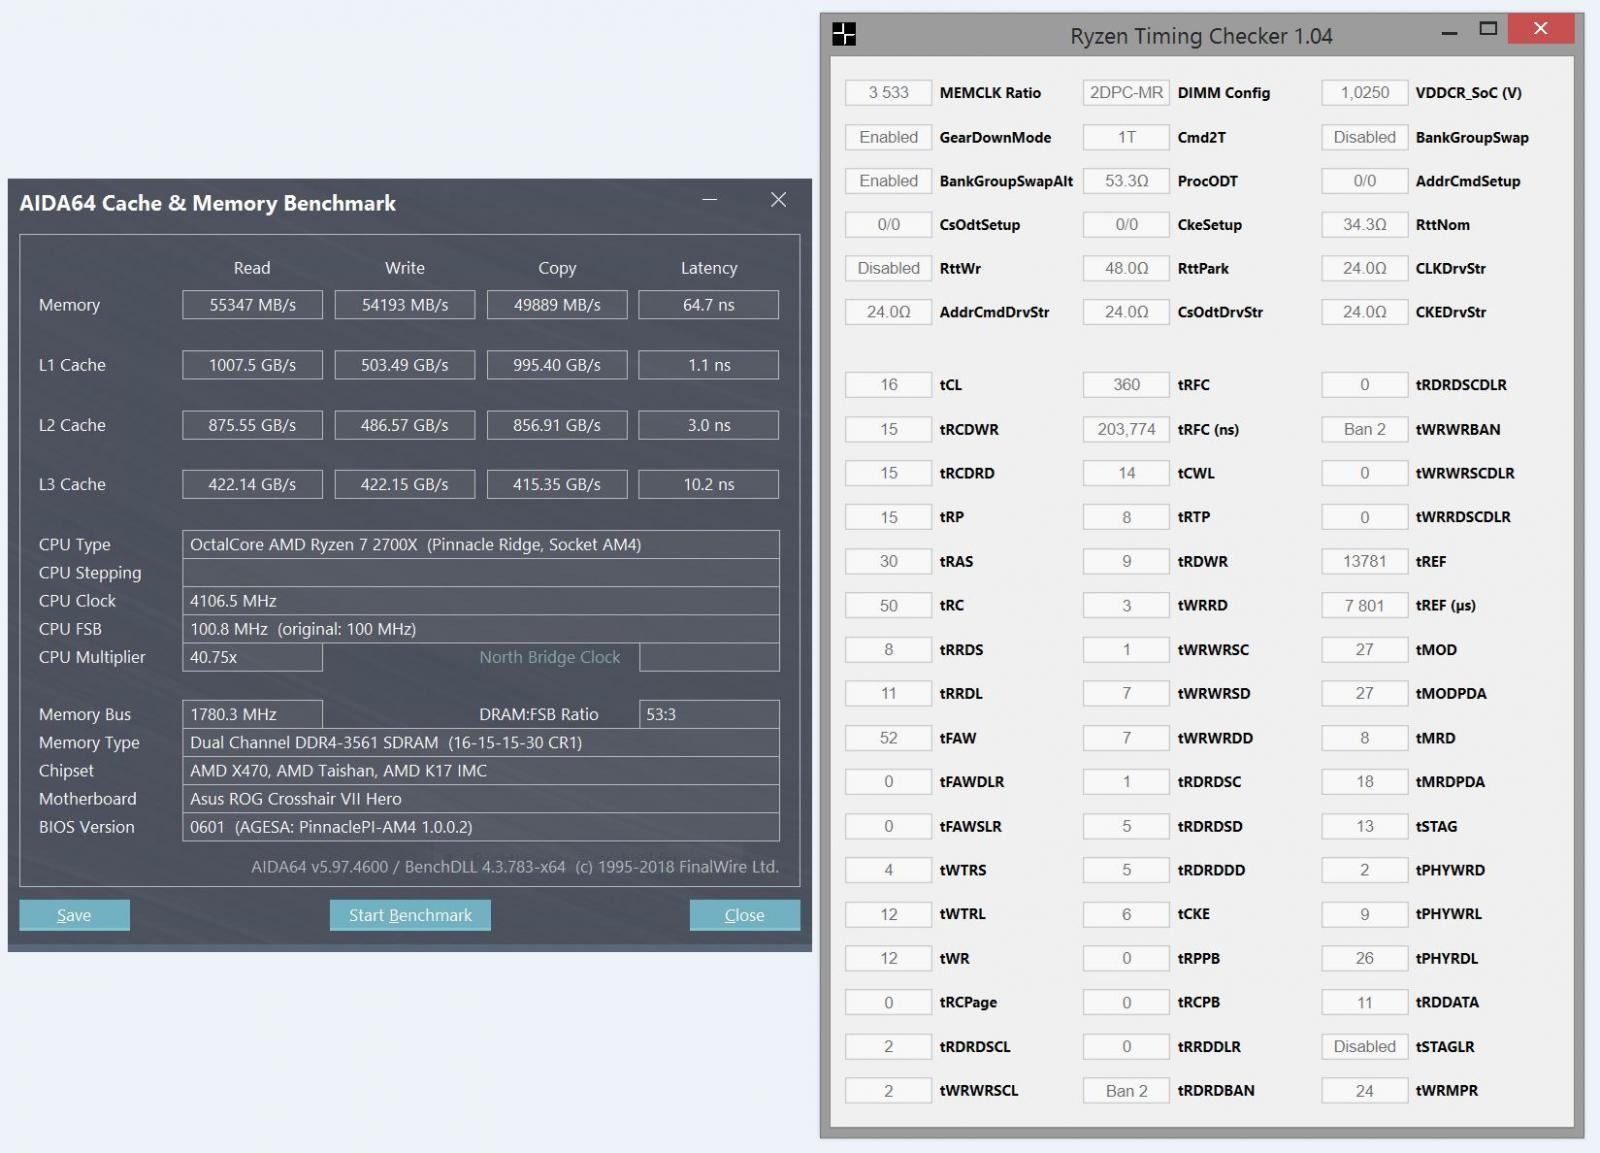The height and width of the screenshot is (1153, 1600).
Task: Click the BankGroupSwapAlt value Enabled
Action: 888,180
